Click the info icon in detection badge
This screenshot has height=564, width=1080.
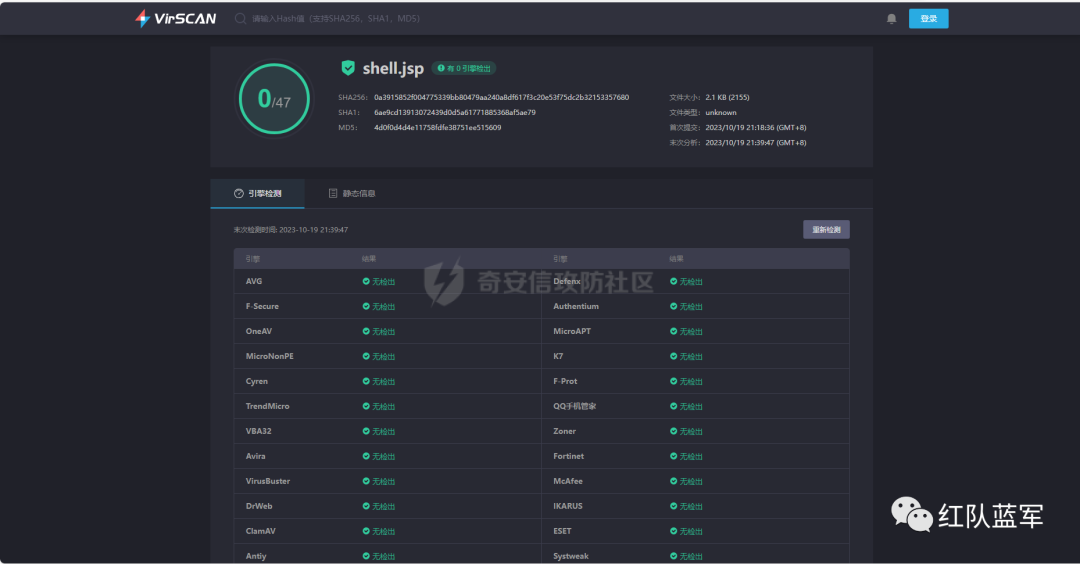(x=441, y=68)
